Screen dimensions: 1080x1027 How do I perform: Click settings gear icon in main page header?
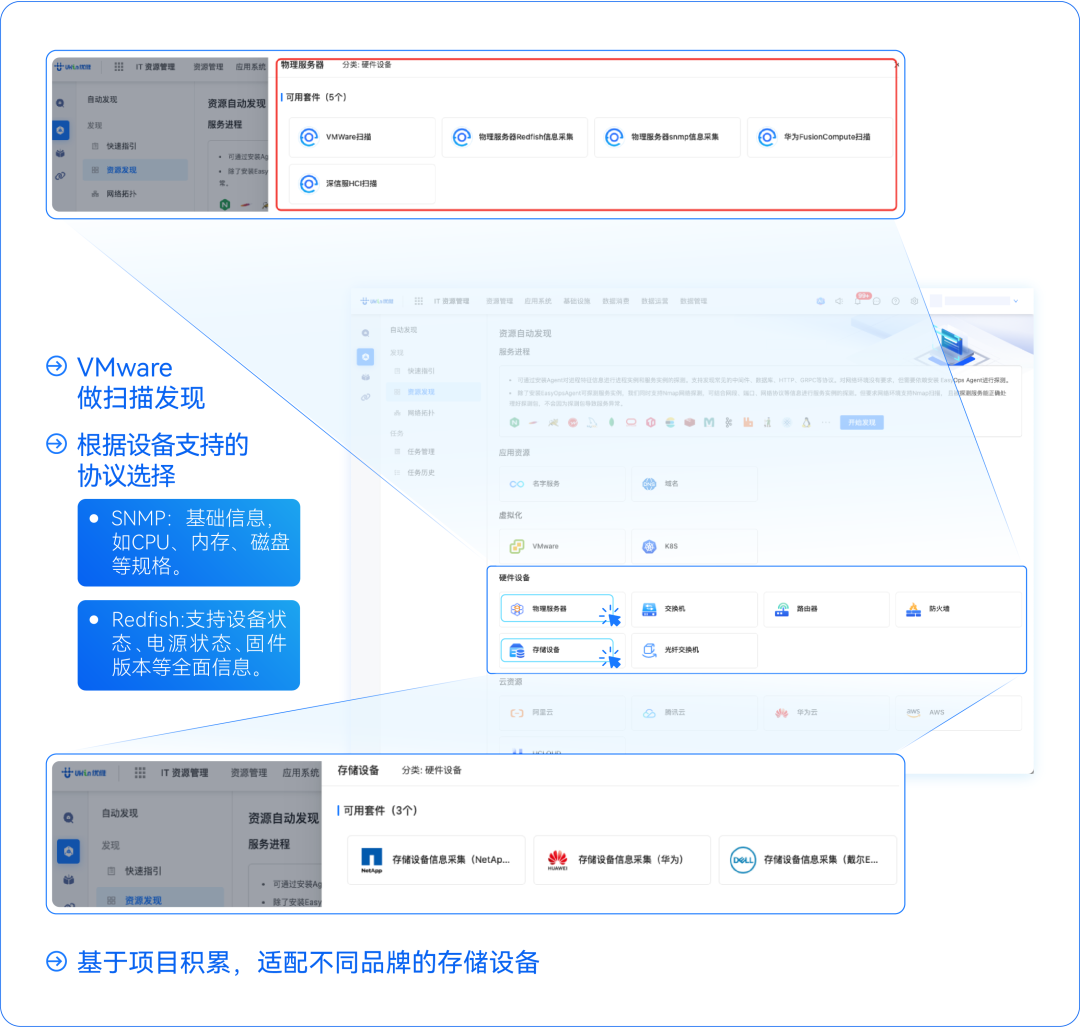click(x=914, y=301)
